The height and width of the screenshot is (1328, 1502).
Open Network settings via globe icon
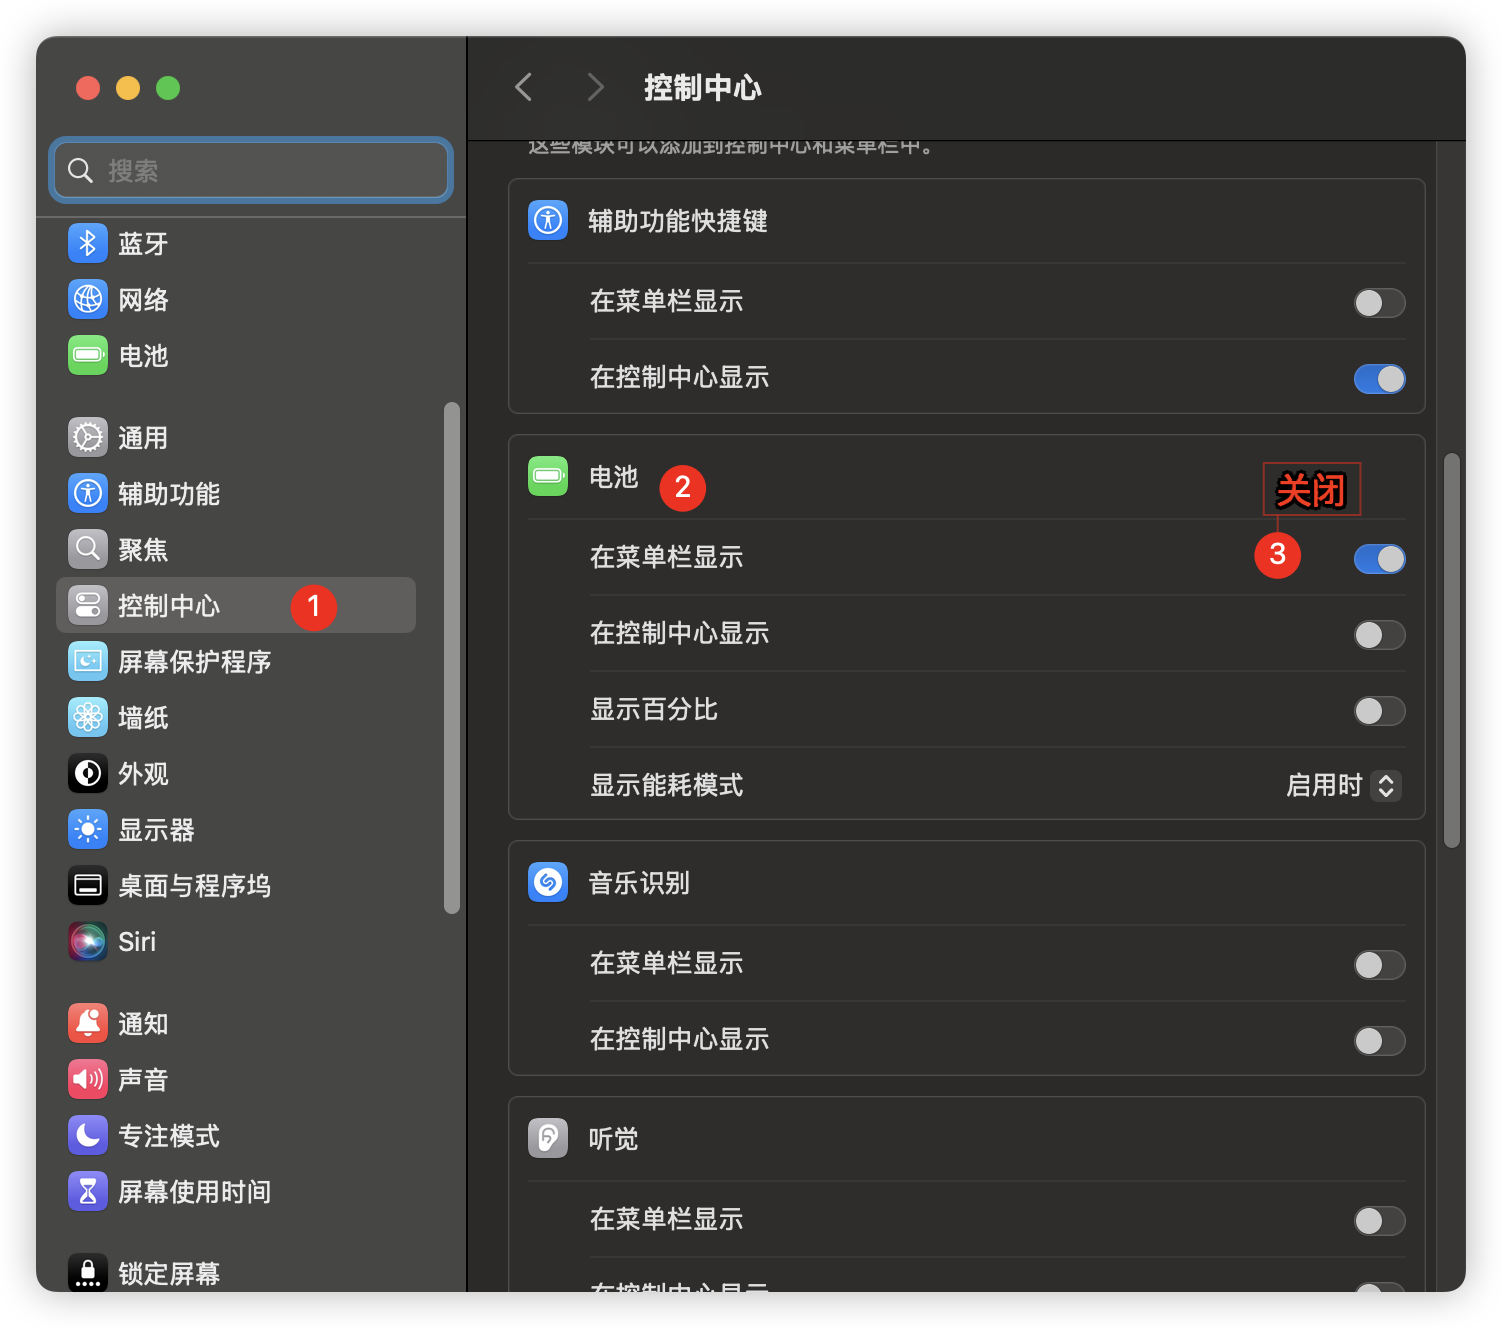pos(88,299)
